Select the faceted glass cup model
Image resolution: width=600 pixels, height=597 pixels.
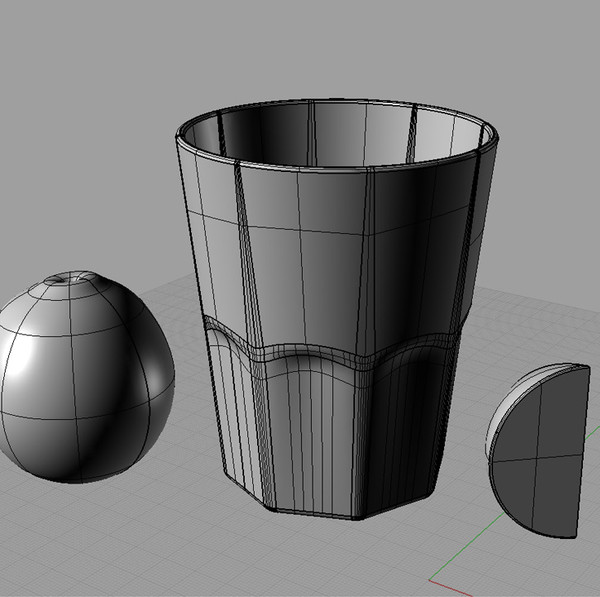[337, 309]
